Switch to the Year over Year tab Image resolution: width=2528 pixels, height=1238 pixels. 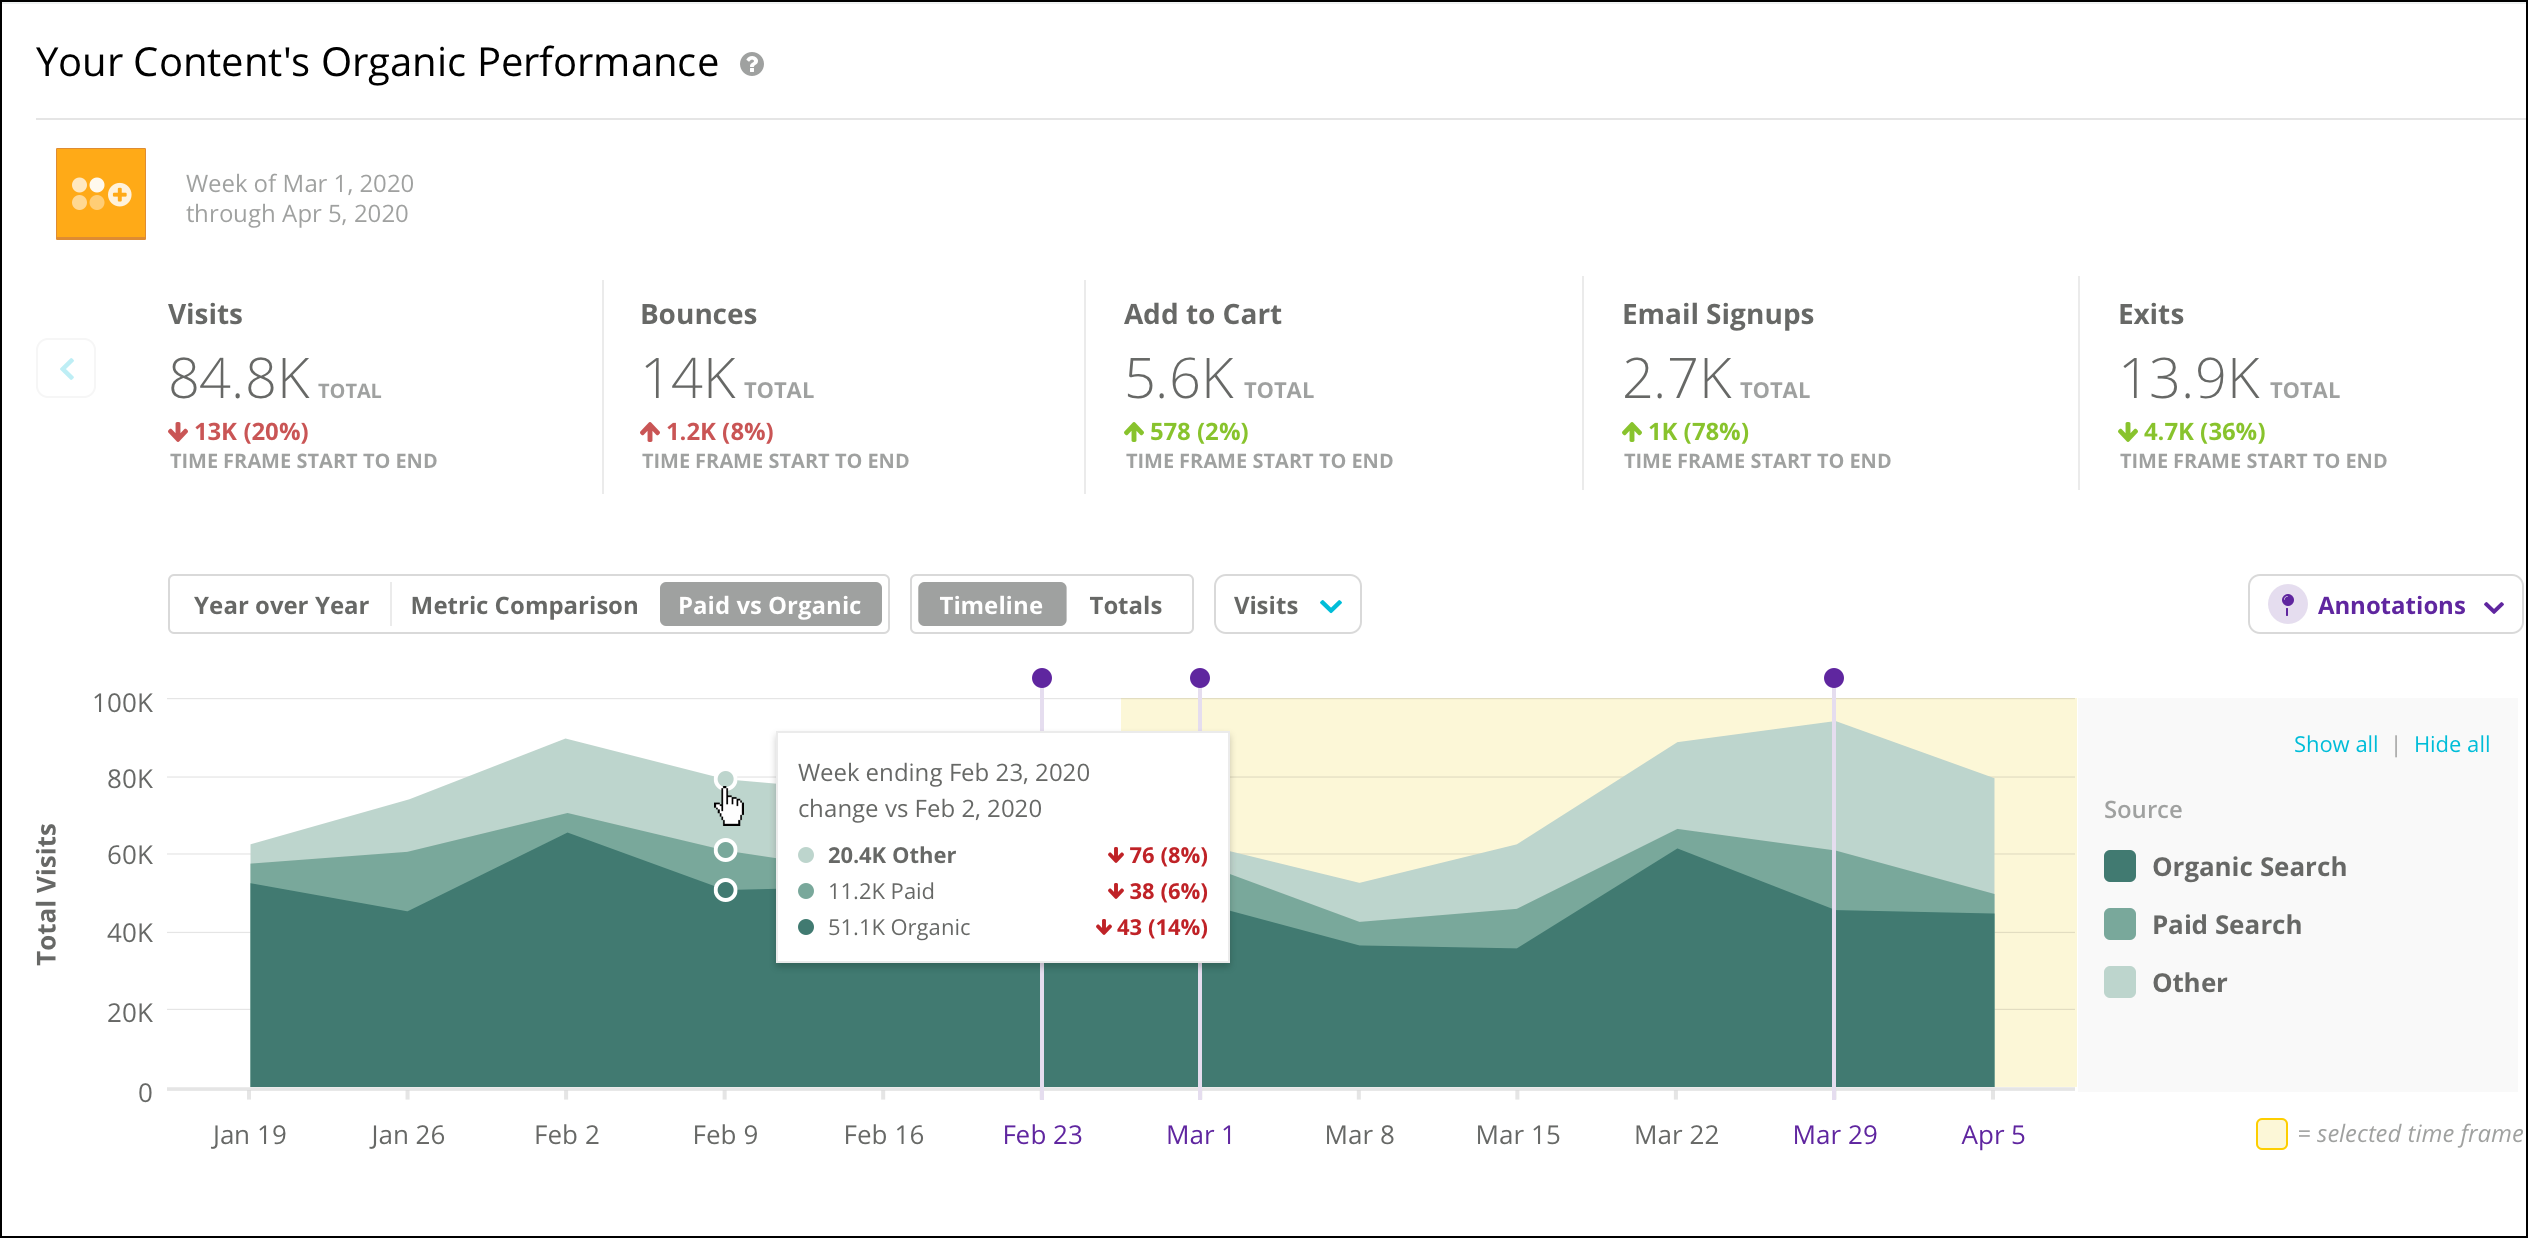[x=281, y=605]
